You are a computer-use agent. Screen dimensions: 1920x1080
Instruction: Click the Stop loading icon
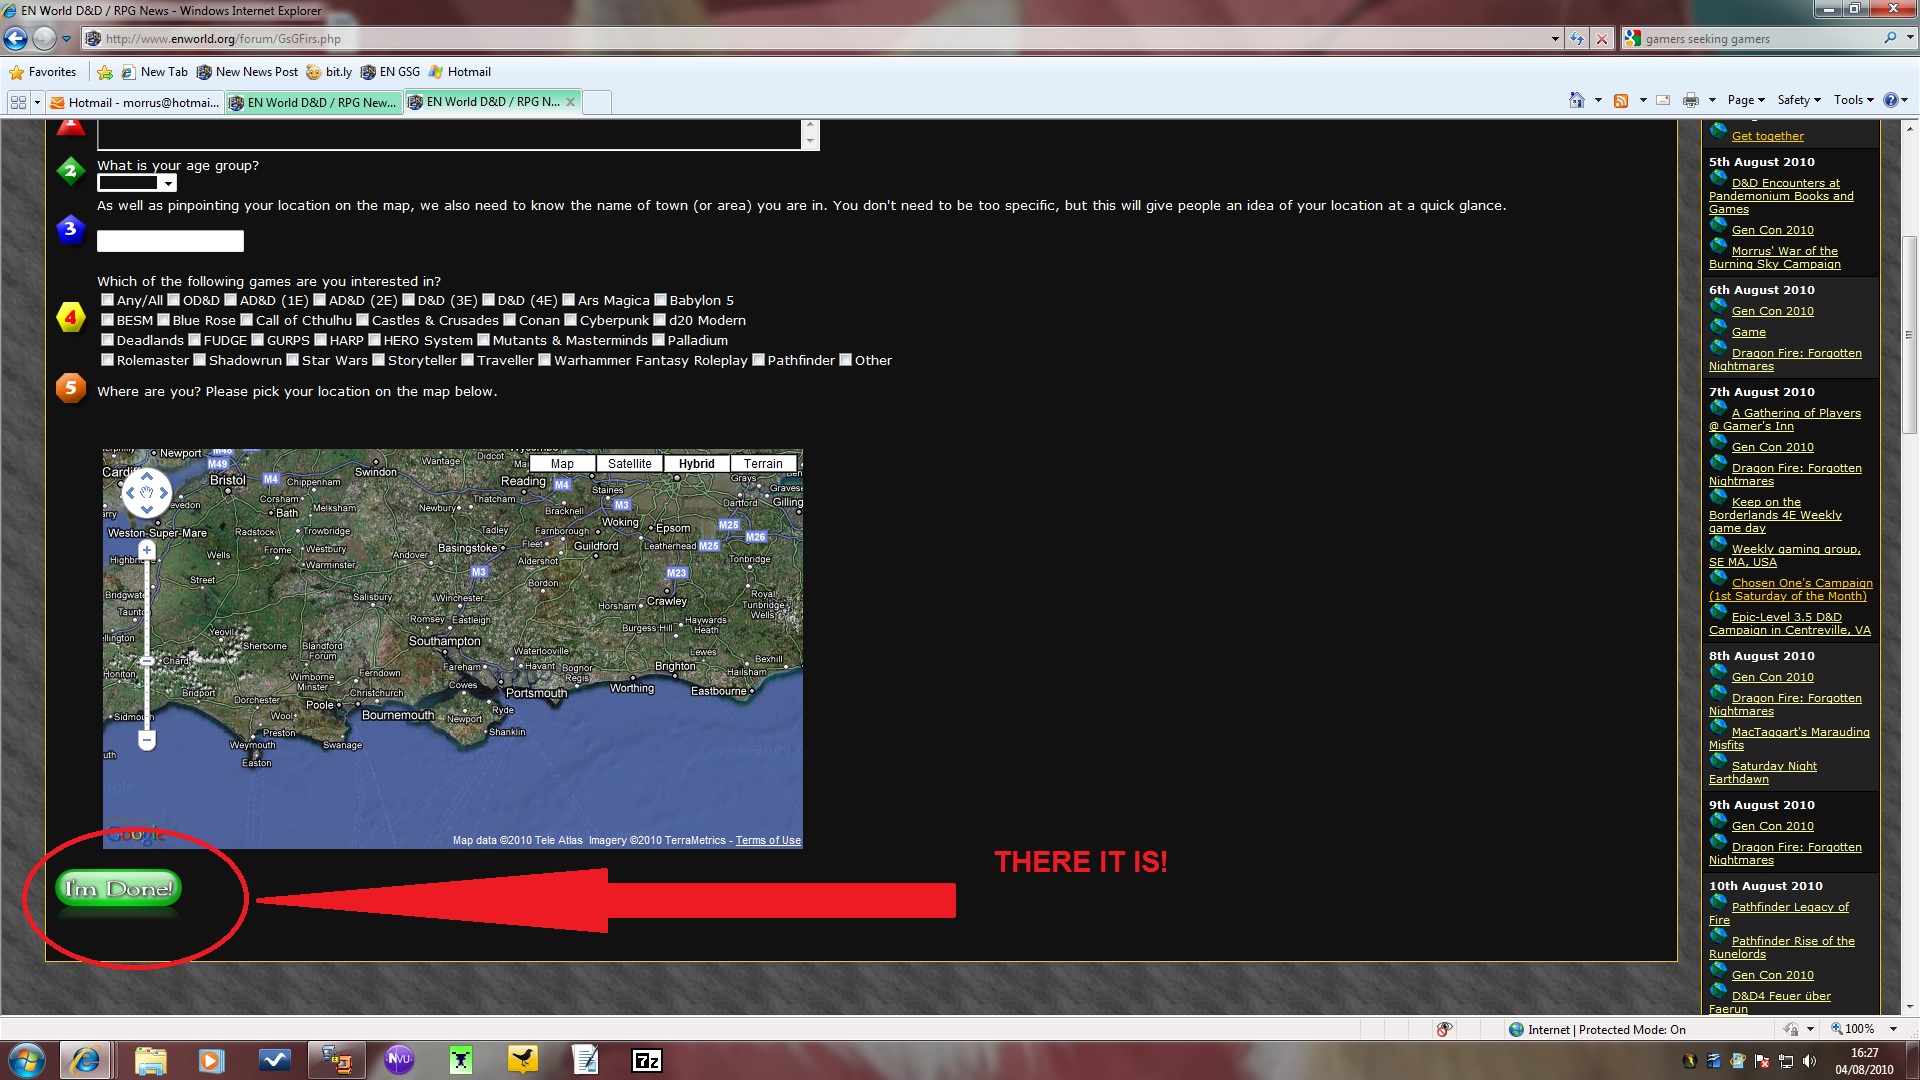1602,39
